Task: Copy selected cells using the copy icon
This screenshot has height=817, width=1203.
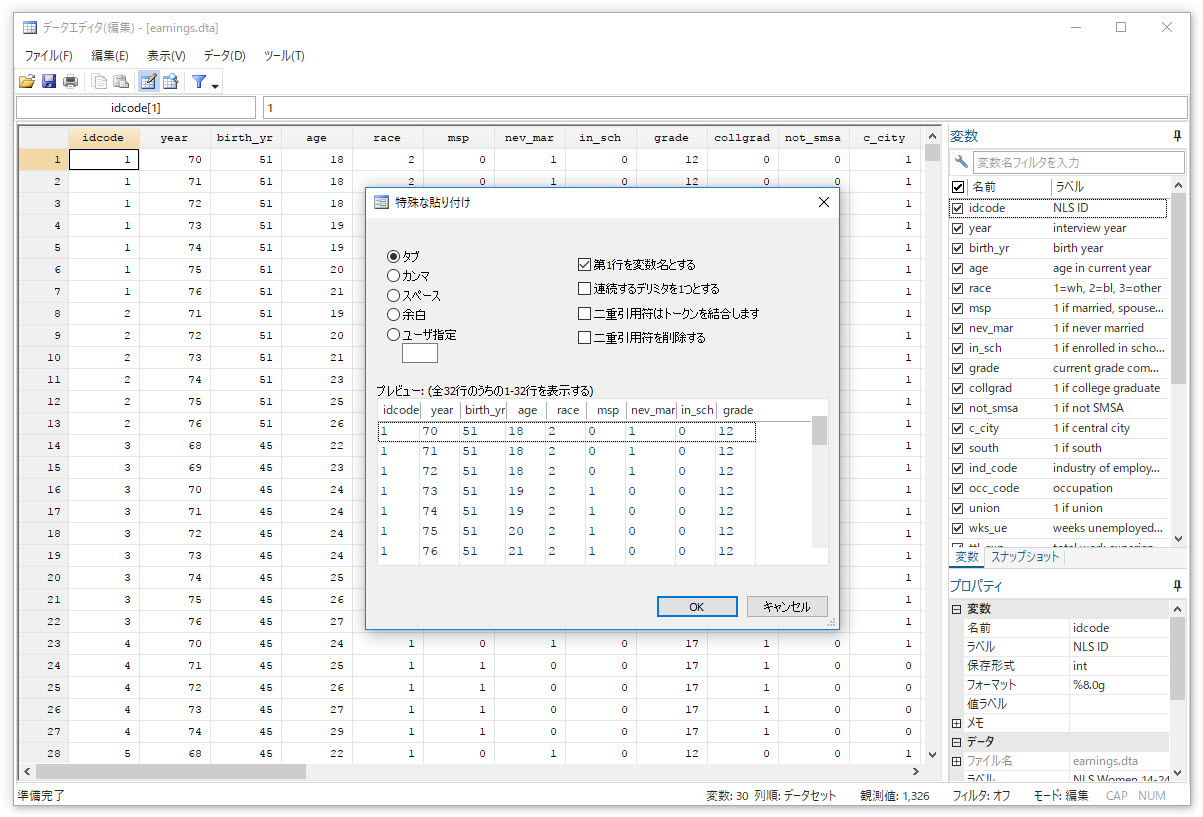Action: click(99, 81)
